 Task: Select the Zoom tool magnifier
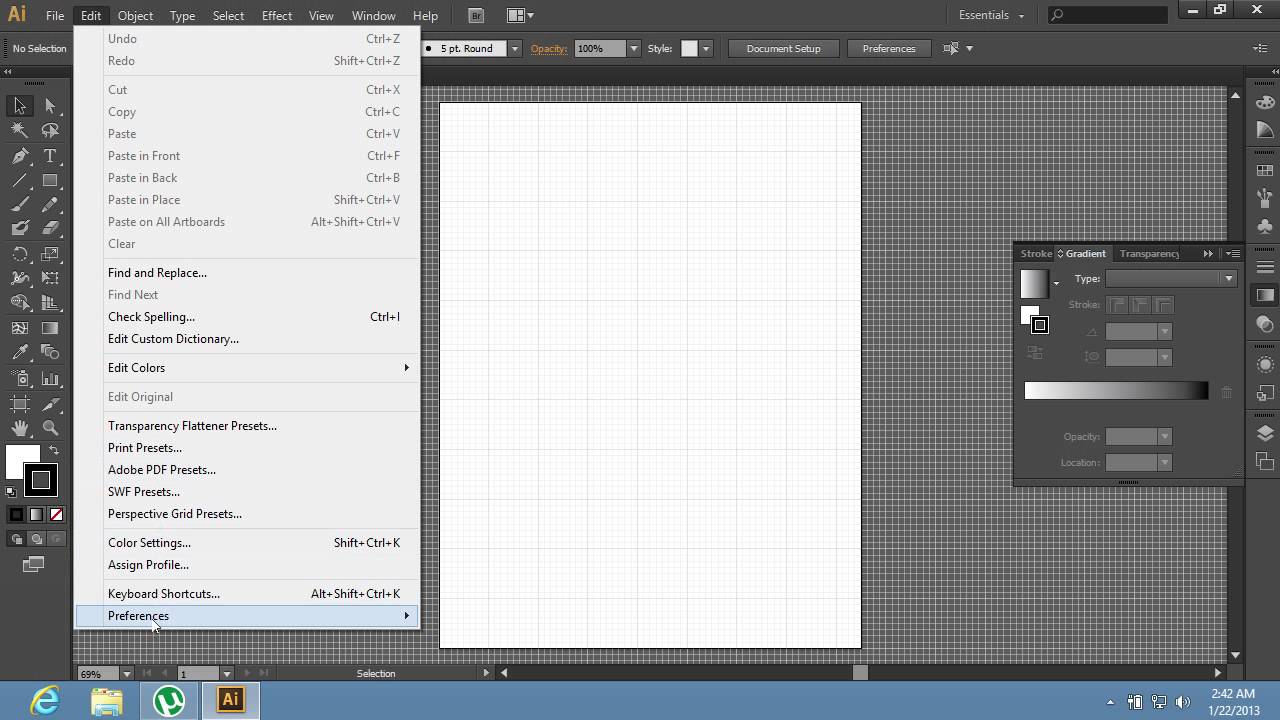click(x=50, y=428)
